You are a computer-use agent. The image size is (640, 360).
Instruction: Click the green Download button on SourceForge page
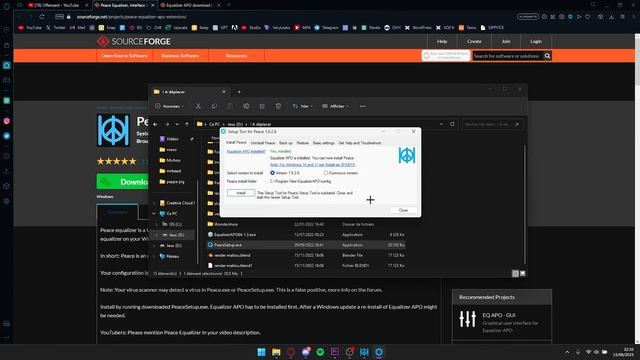pos(122,182)
